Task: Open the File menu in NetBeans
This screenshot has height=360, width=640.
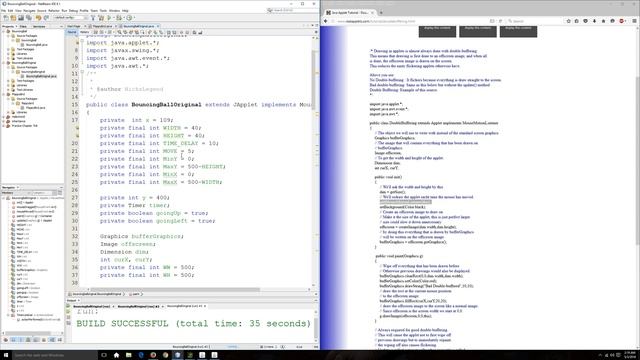Action: coord(3,11)
